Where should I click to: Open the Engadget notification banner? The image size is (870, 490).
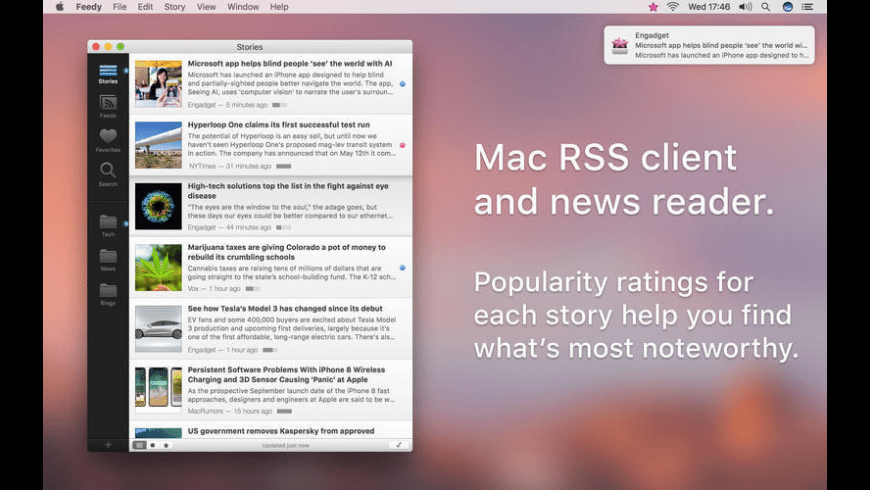point(709,45)
